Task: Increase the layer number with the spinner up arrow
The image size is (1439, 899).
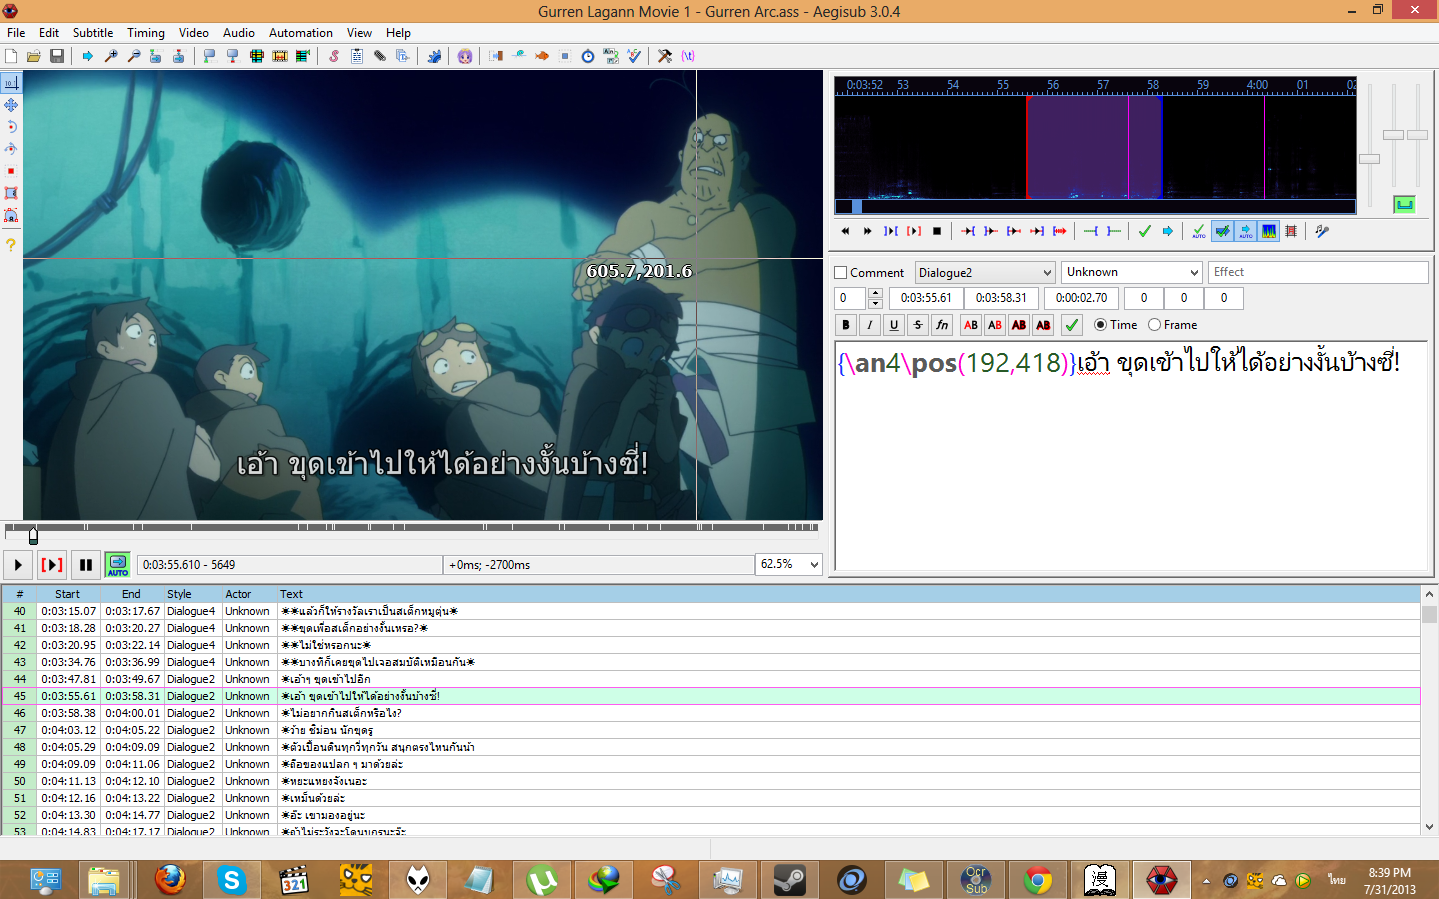Action: click(875, 293)
